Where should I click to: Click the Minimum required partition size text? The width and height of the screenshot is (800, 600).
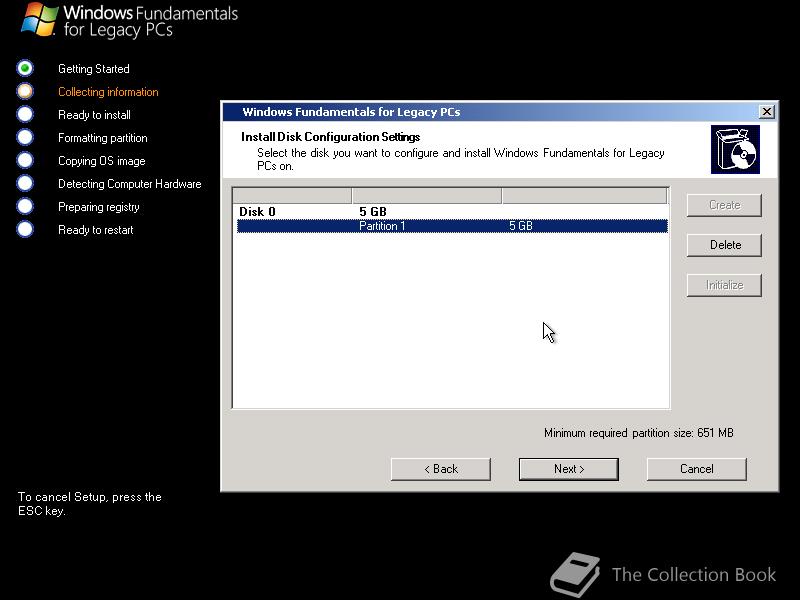[639, 433]
